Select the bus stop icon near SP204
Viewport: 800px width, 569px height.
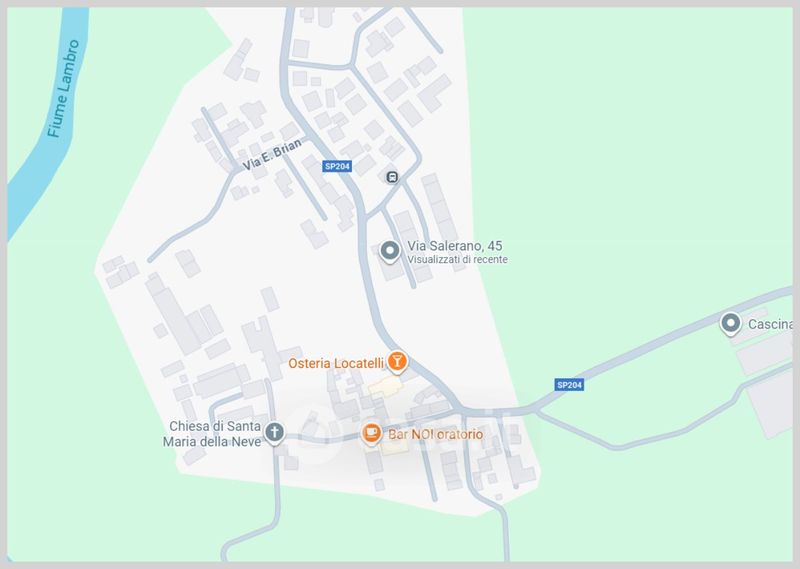pos(392,177)
